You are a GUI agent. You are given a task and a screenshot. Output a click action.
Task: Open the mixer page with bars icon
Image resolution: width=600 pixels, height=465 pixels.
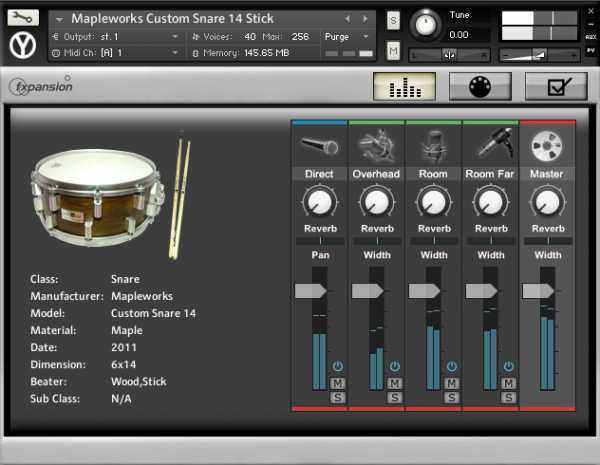point(404,86)
